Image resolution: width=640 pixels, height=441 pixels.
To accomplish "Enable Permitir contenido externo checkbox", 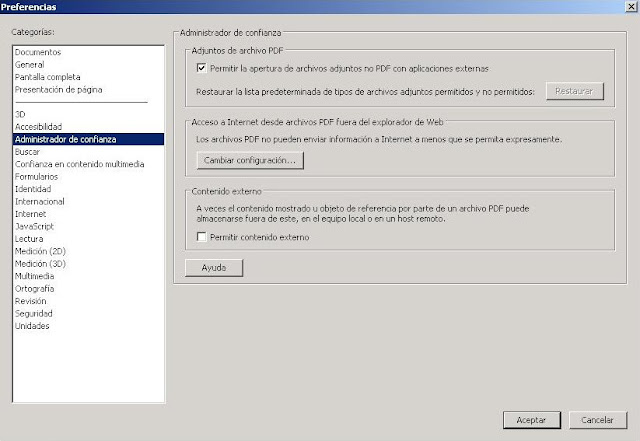I will coord(201,237).
